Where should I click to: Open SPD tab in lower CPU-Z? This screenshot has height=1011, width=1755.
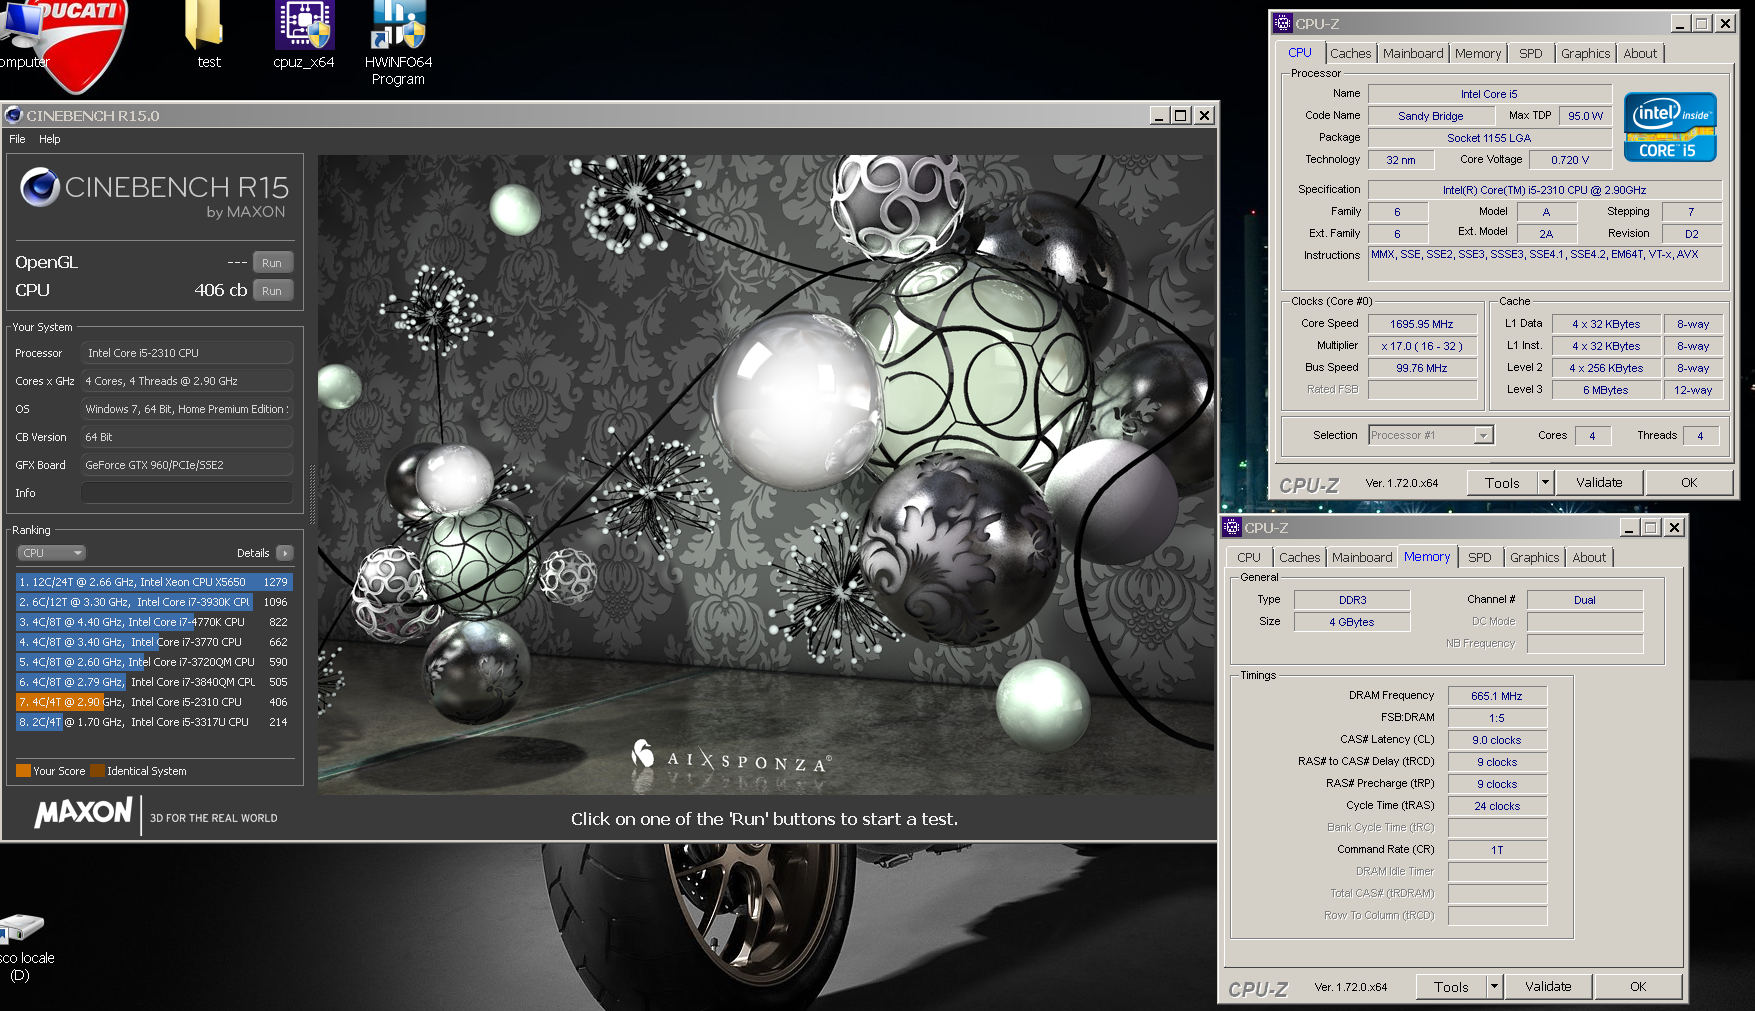[x=1479, y=558]
